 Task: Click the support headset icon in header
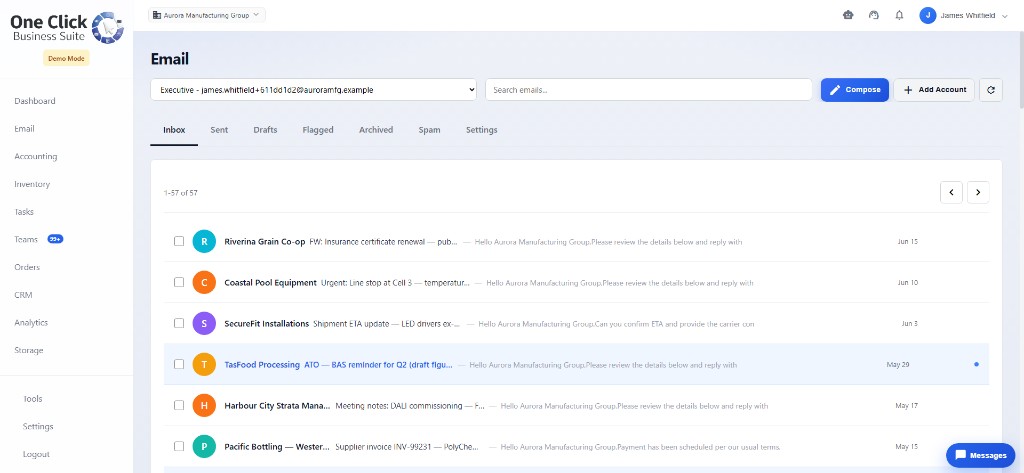point(874,15)
